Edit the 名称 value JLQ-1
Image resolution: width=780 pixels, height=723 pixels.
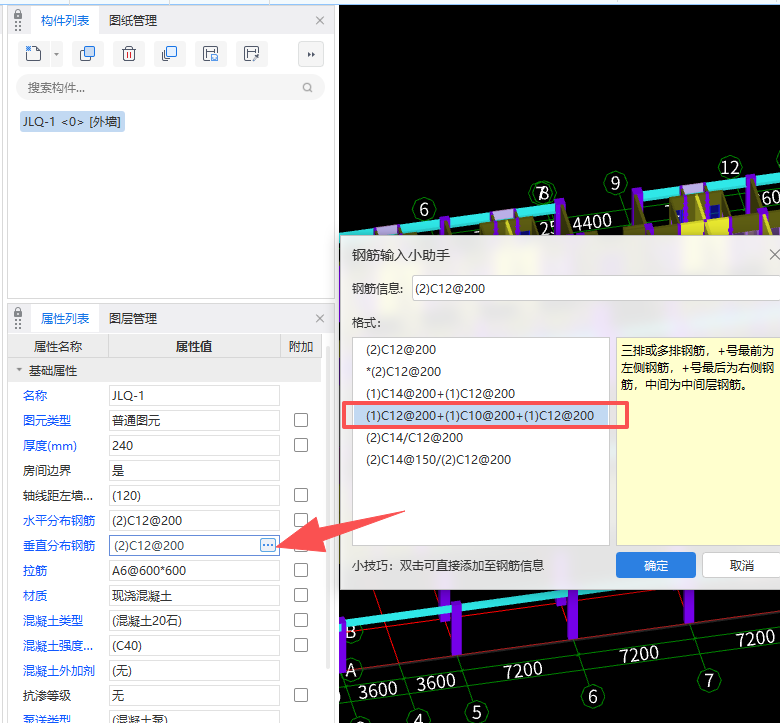194,396
